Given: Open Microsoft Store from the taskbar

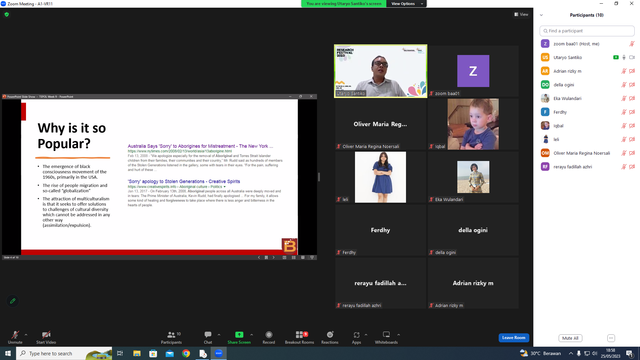Looking at the screenshot, I should pos(153,353).
